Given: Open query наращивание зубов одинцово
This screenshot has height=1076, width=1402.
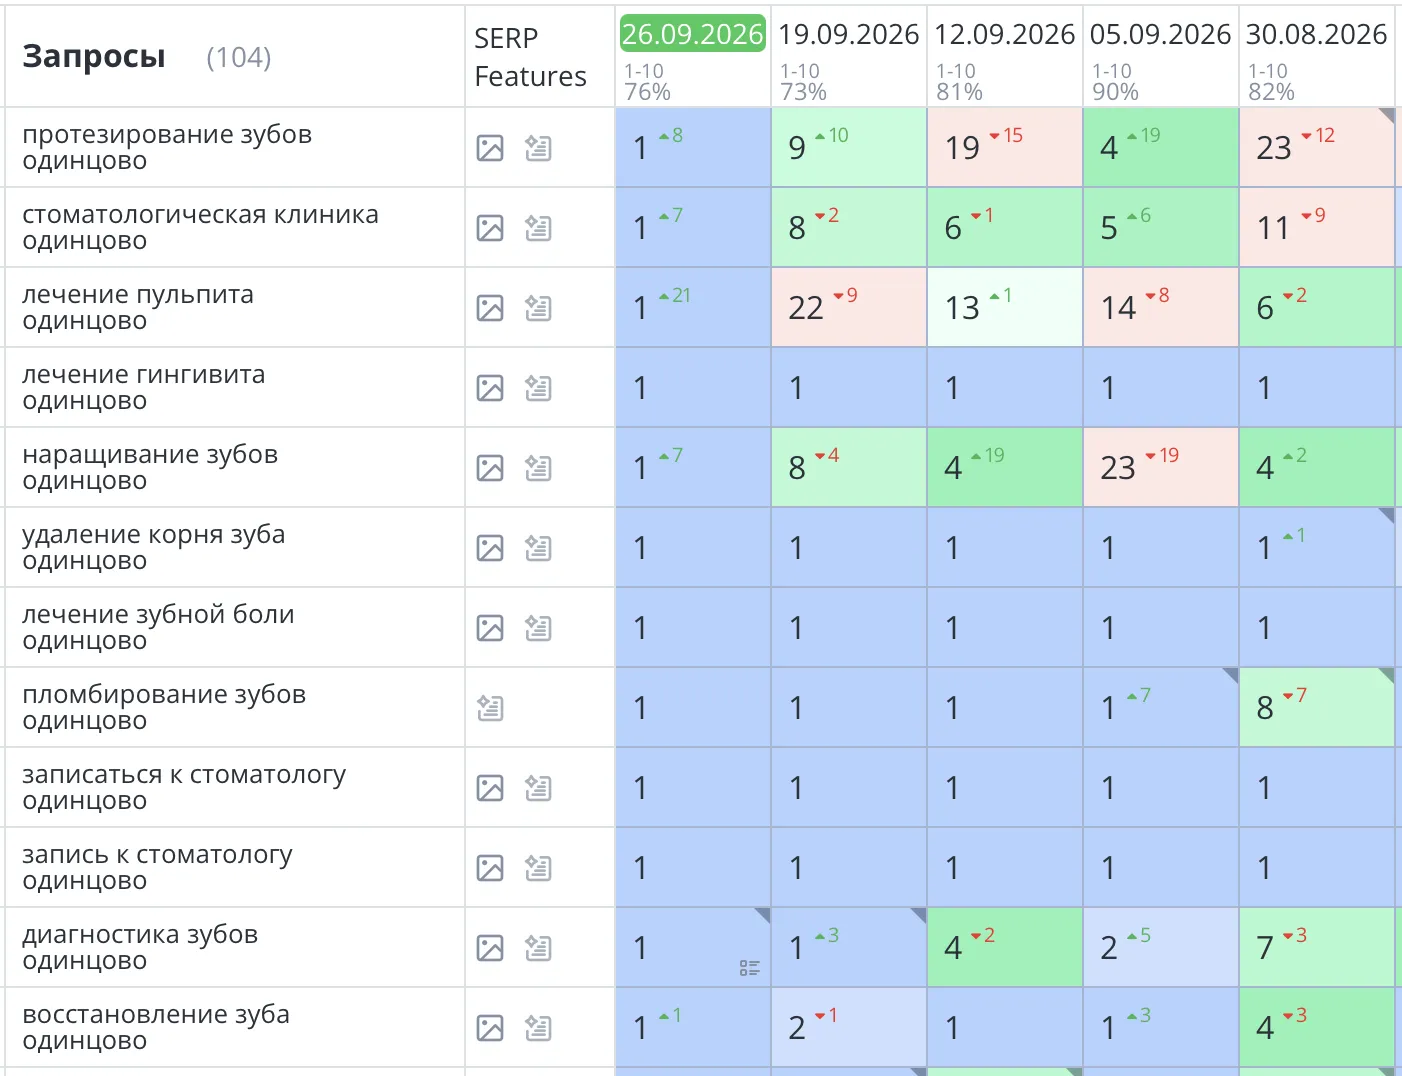Looking at the screenshot, I should pos(150,467).
